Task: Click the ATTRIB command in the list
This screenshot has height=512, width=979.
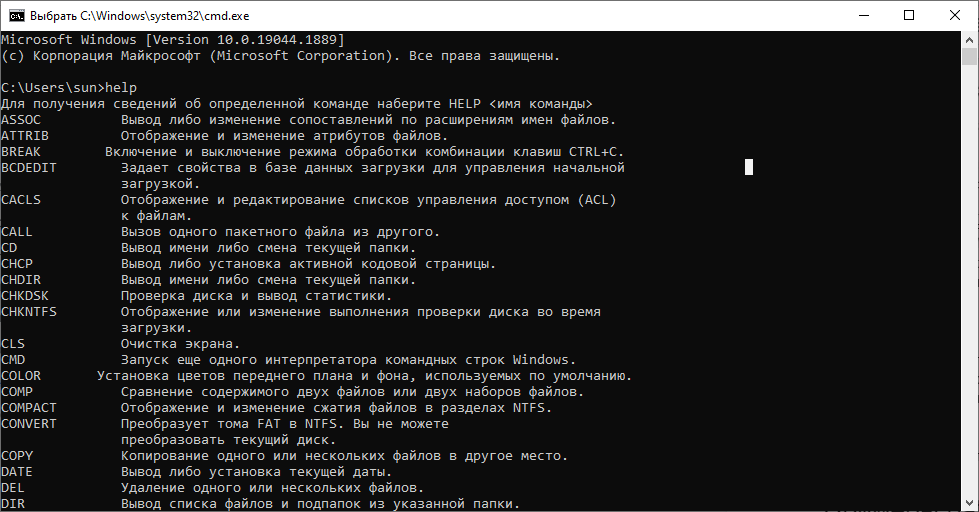Action: tap(25, 136)
